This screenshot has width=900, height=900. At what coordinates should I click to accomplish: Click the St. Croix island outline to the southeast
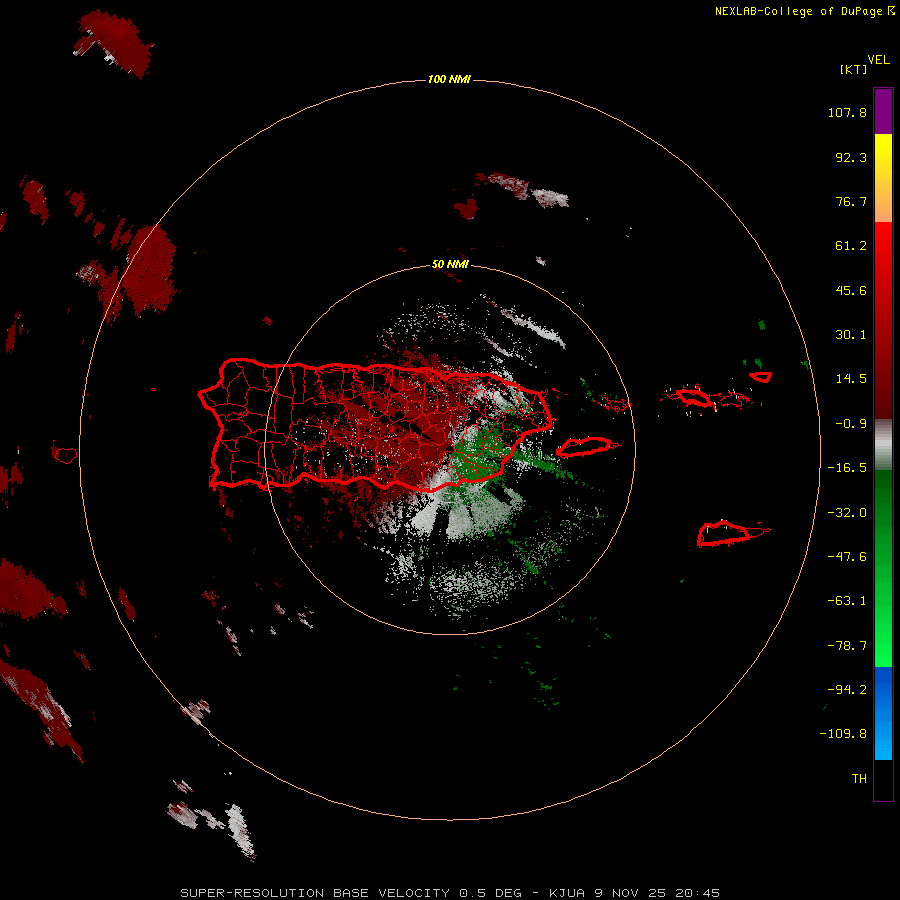click(724, 533)
